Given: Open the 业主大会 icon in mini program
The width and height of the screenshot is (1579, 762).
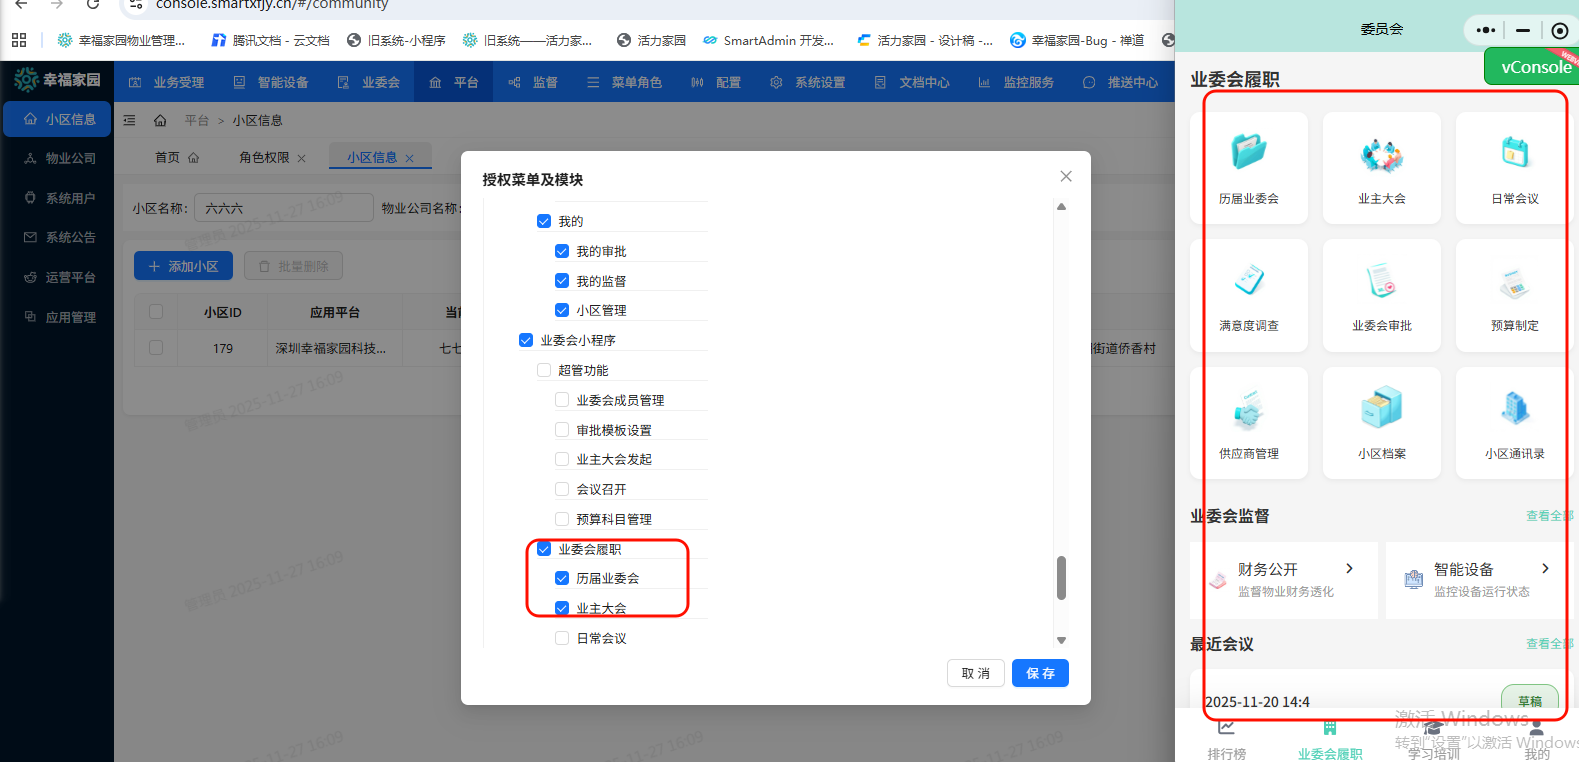Looking at the screenshot, I should (x=1382, y=155).
